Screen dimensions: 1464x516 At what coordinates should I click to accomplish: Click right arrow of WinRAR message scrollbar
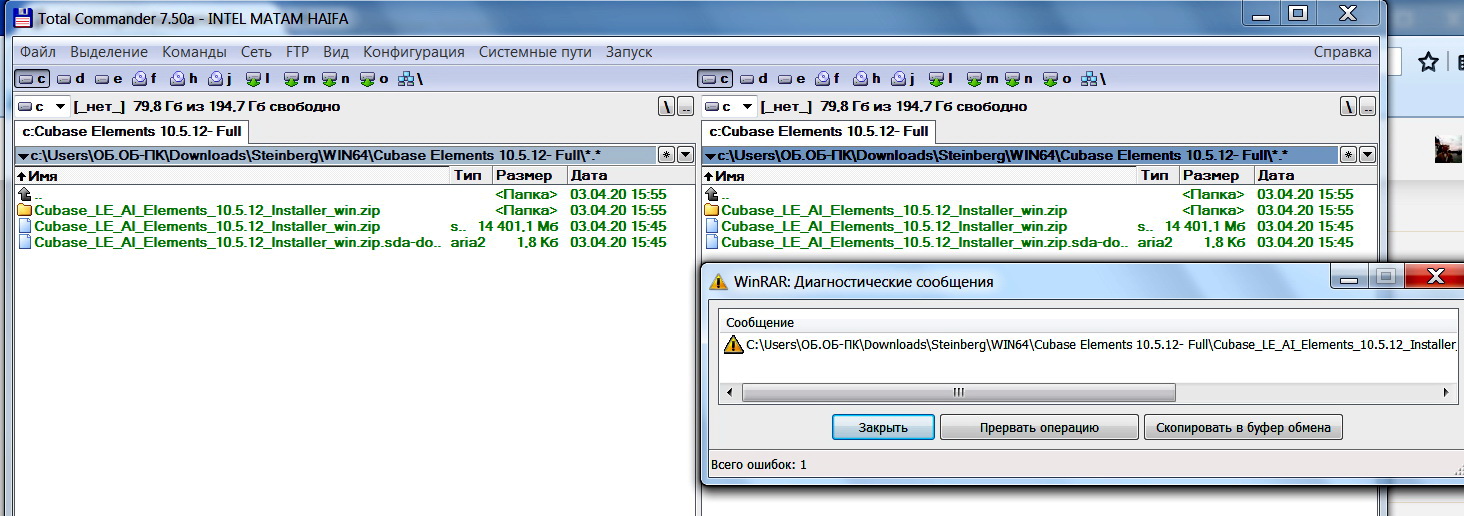(1447, 392)
